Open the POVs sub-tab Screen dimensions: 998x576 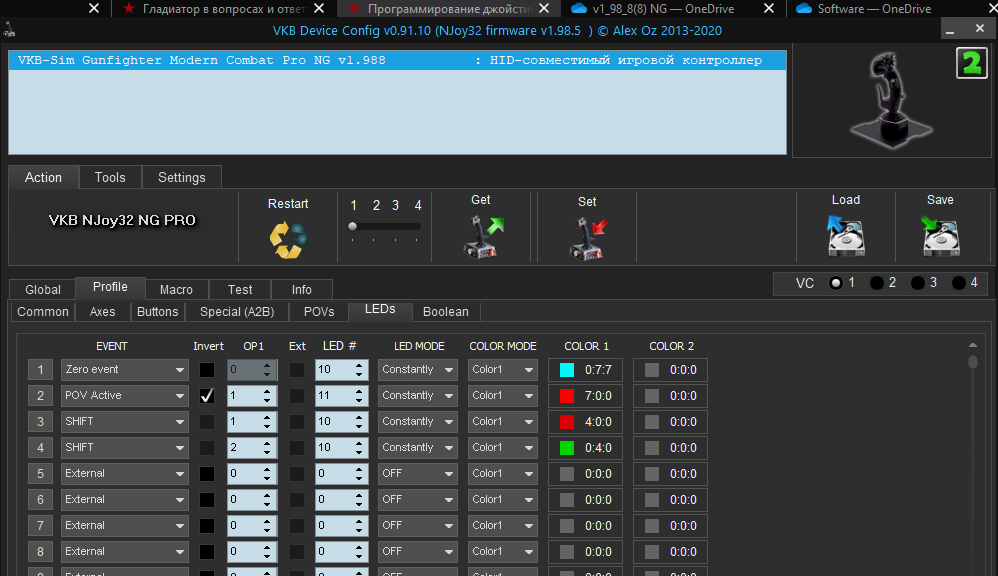pyautogui.click(x=319, y=312)
